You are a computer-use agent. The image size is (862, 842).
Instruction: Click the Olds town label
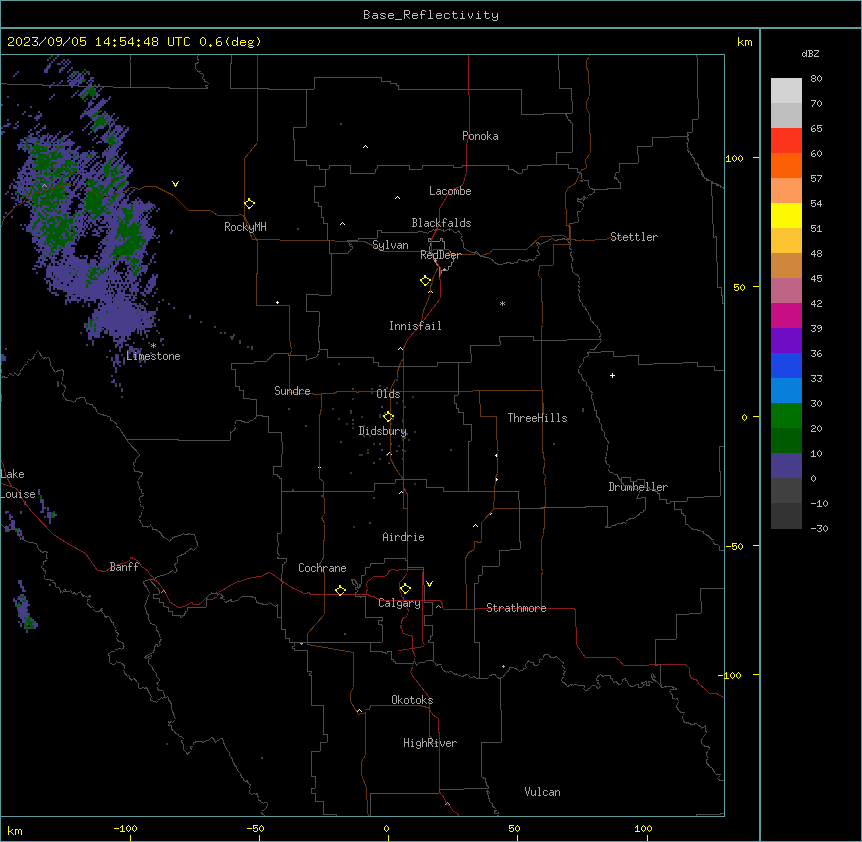click(388, 394)
